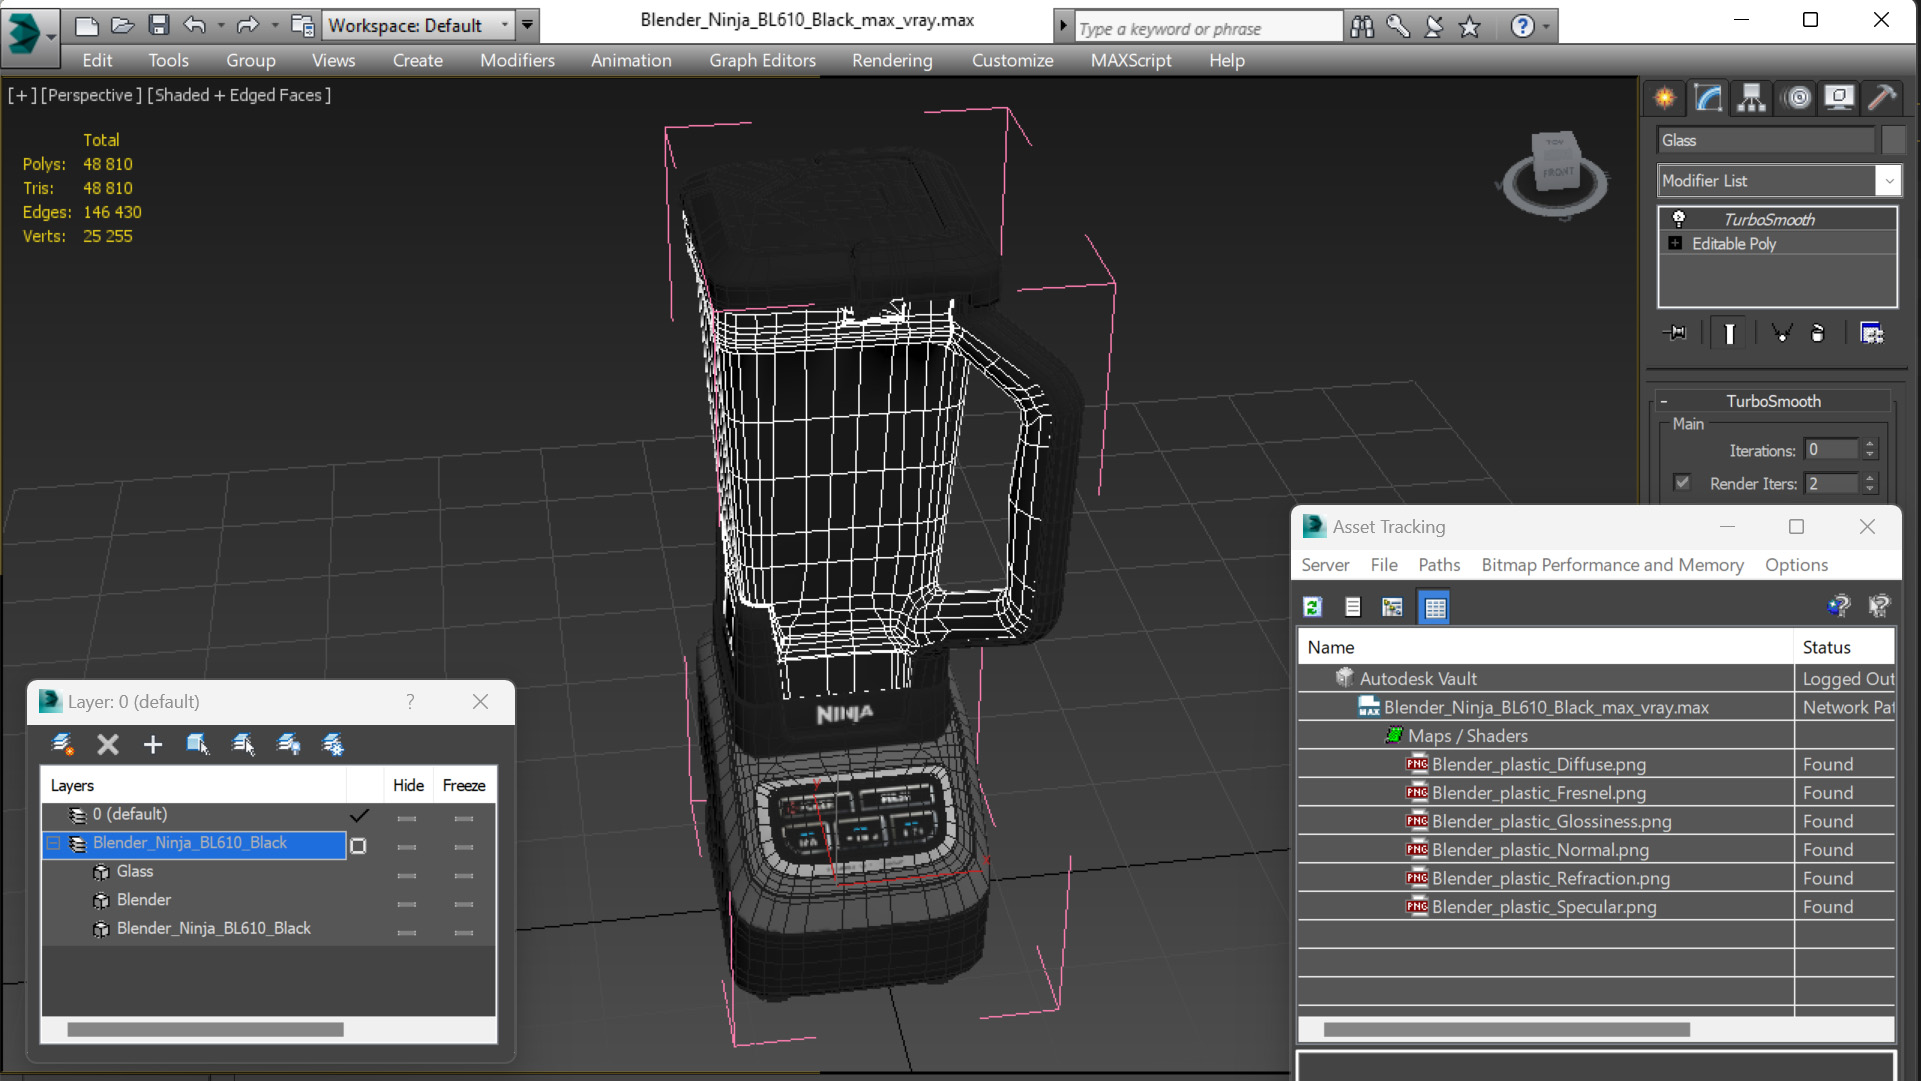Viewport: 1921px width, 1081px height.
Task: Toggle Freeze for the 0 (default) layer
Action: pyautogui.click(x=463, y=818)
